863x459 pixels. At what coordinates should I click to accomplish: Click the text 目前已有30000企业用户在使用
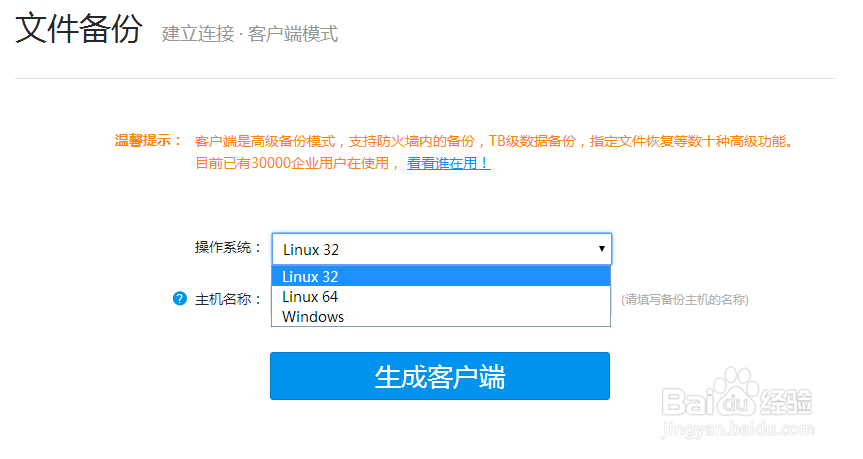pyautogui.click(x=297, y=163)
